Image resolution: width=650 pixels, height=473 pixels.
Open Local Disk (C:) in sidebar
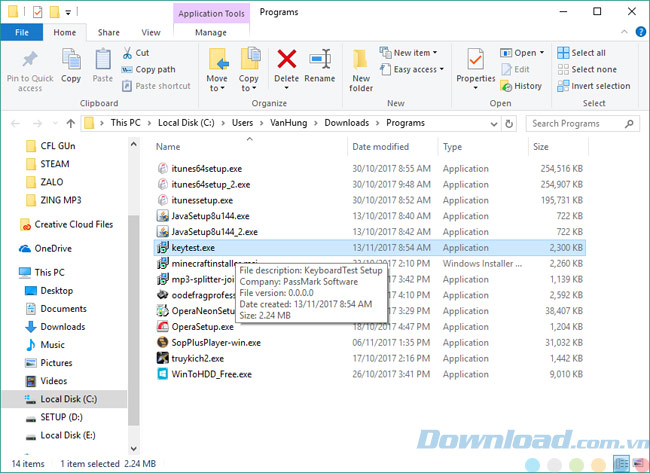coord(64,399)
